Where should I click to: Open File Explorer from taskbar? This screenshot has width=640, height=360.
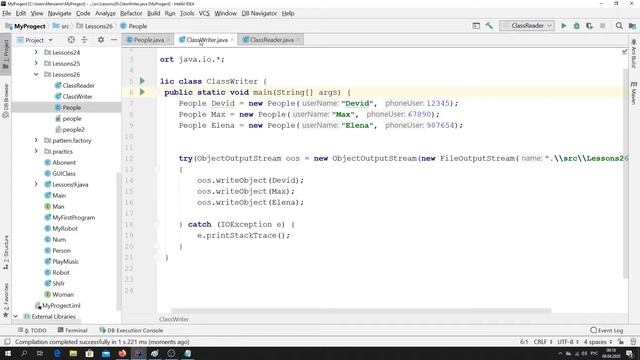pyautogui.click(x=73, y=353)
